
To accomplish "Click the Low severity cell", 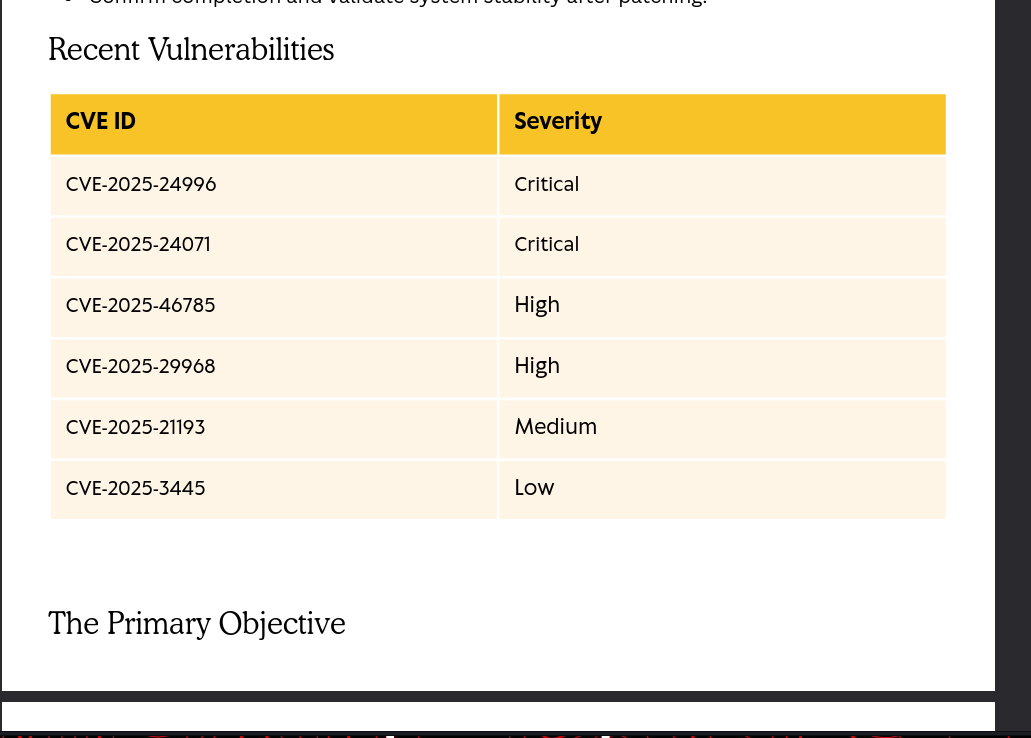I will 534,488.
